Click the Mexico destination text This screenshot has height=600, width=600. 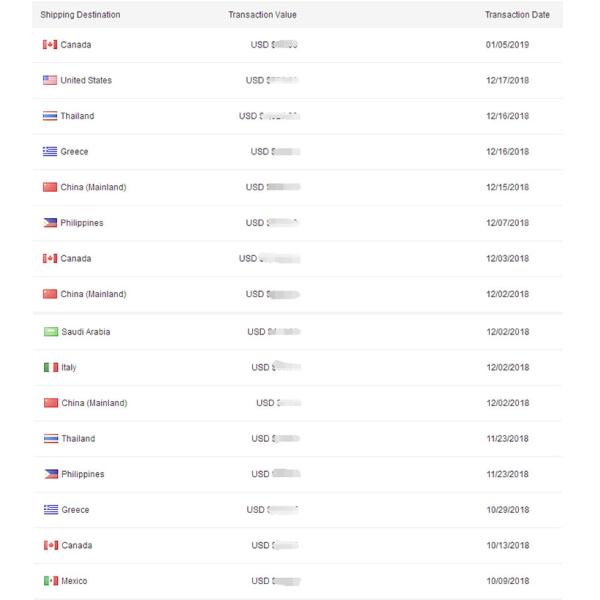click(75, 582)
